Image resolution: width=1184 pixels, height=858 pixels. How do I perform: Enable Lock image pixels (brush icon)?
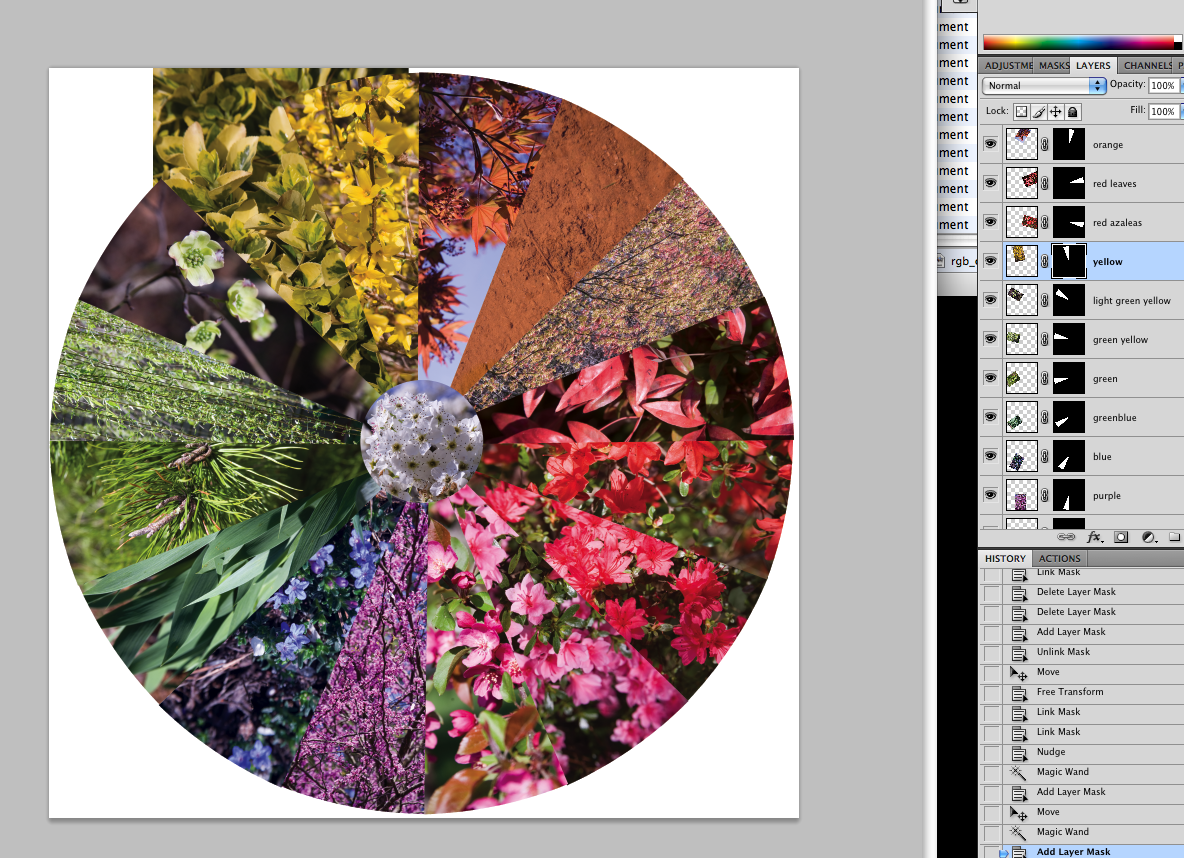(1038, 112)
